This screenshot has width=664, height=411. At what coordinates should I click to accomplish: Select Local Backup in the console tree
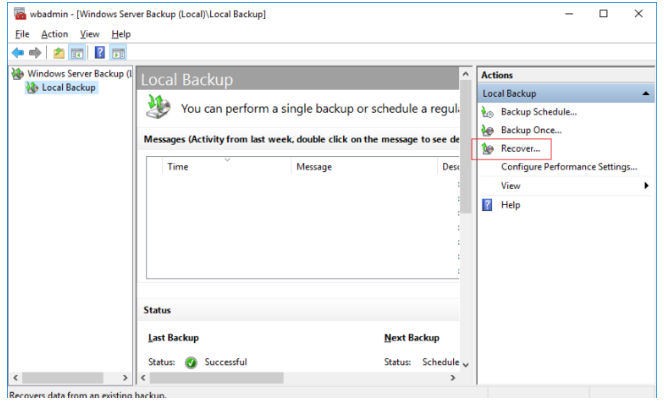coord(69,88)
